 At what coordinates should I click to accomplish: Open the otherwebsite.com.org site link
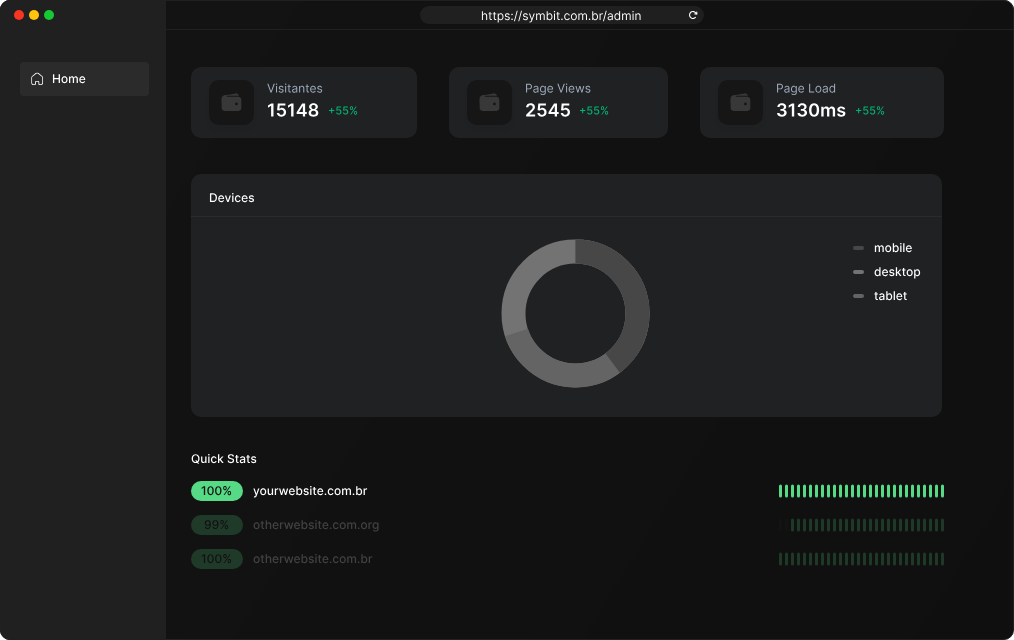tap(316, 525)
